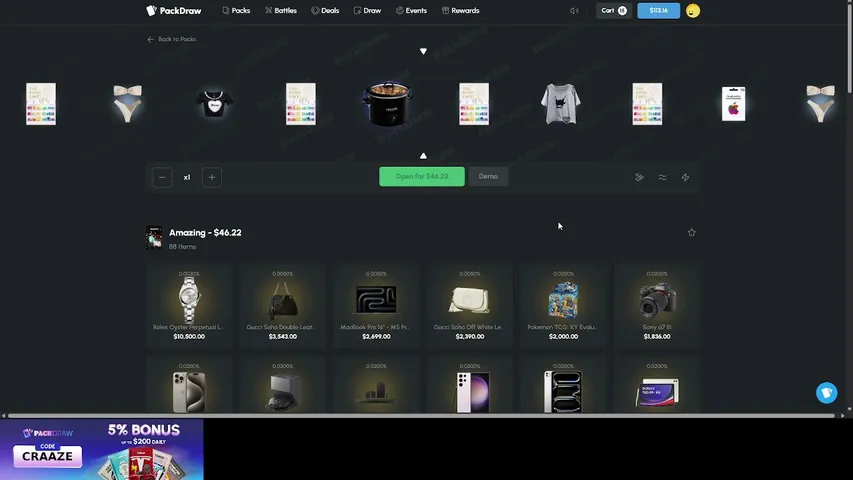Click the black heart t-shirt in reel
853x480 pixels.
[214, 103]
